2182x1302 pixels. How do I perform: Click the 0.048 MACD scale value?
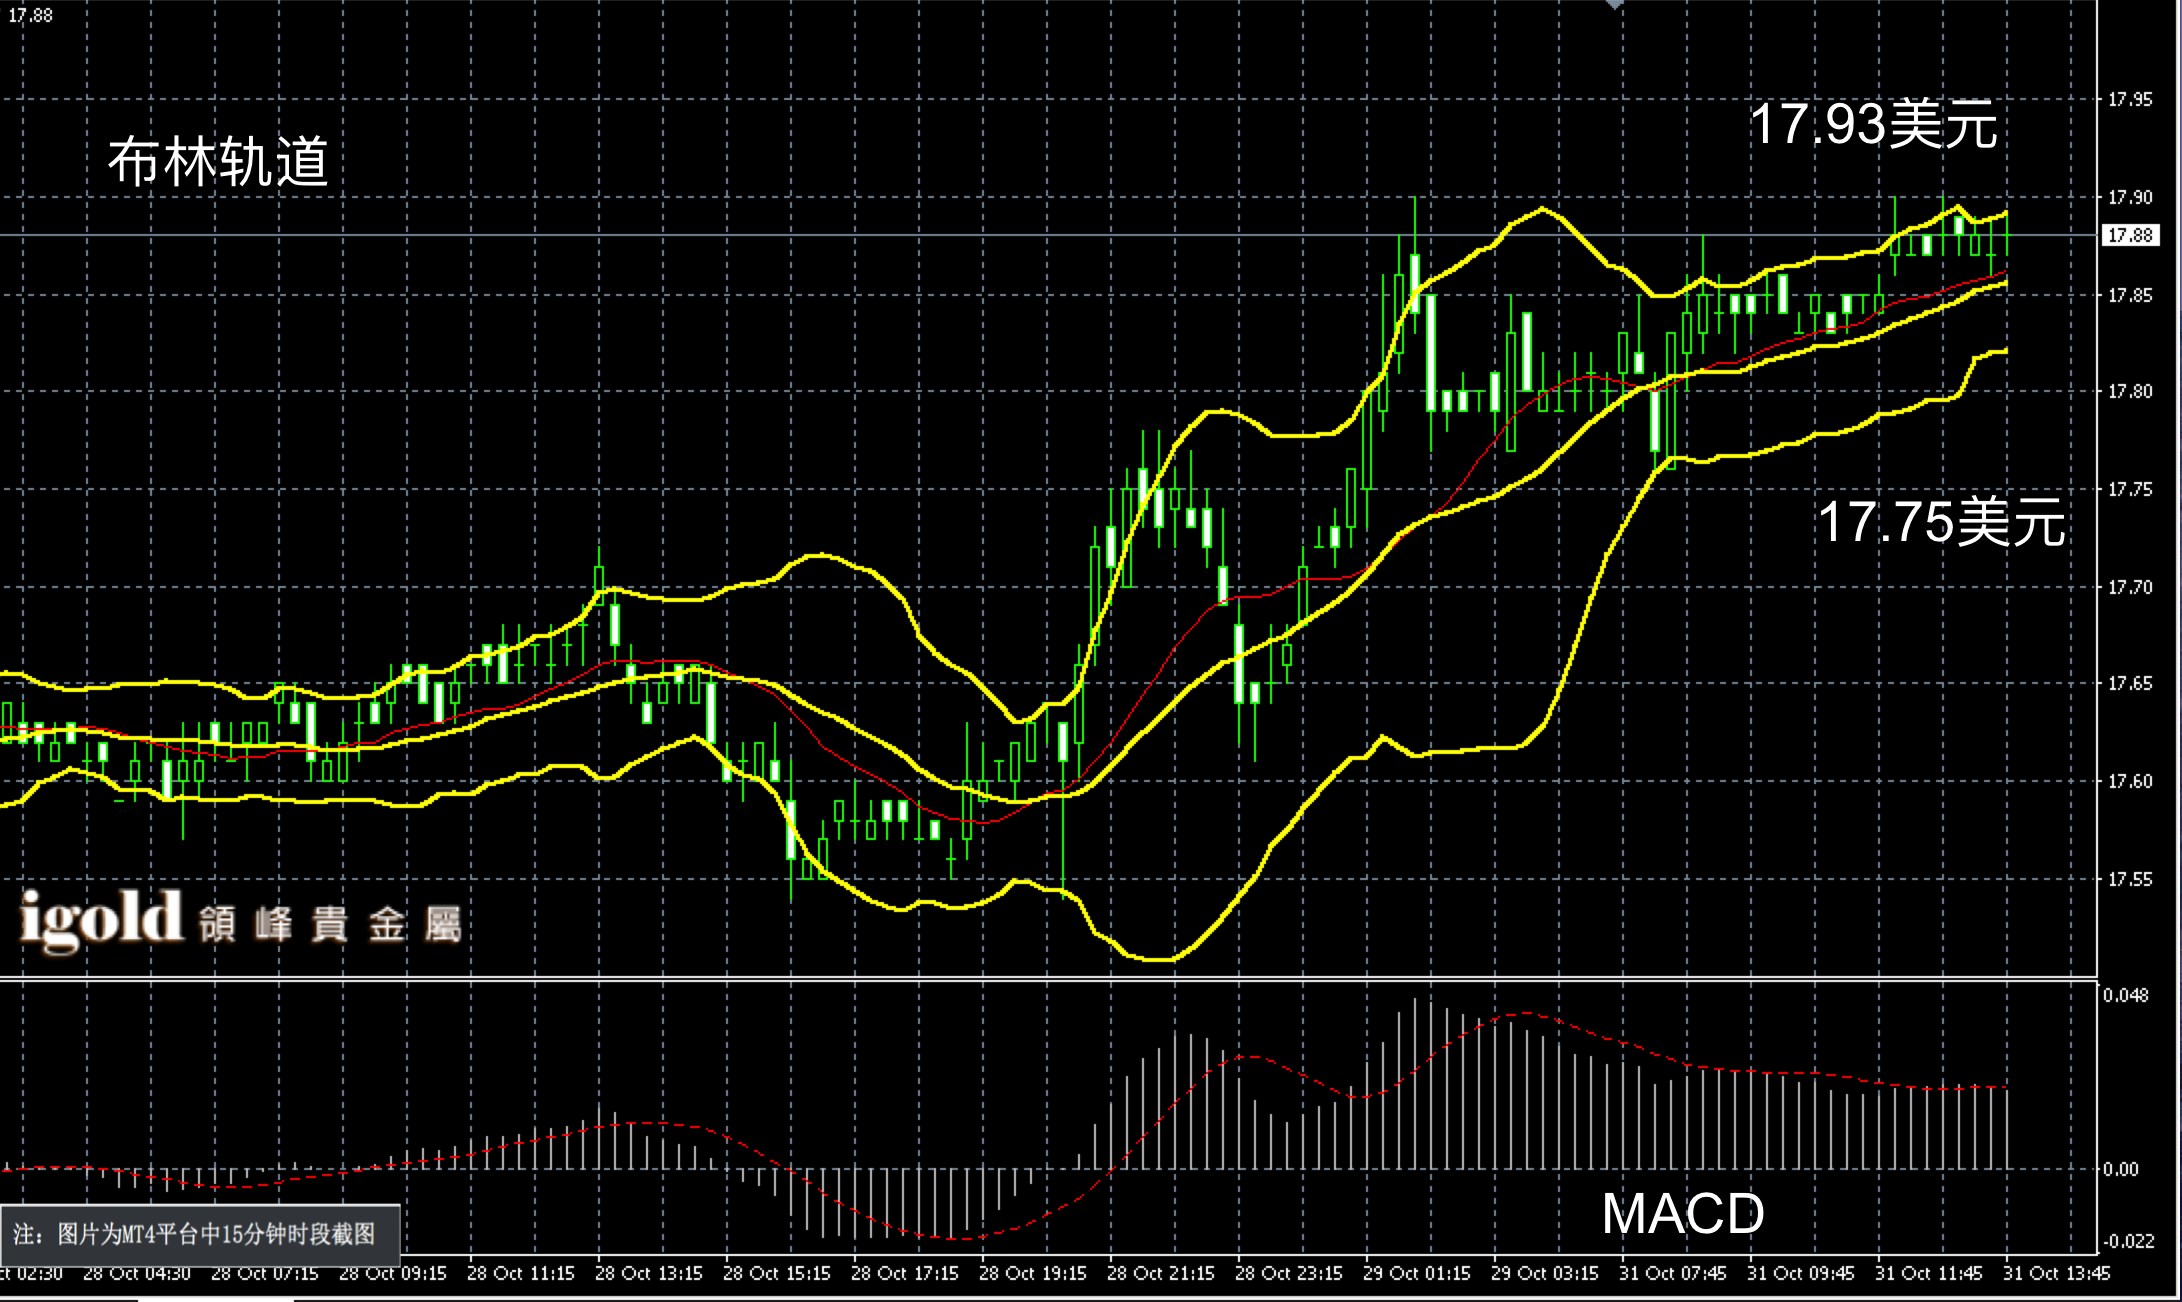pos(2125,996)
